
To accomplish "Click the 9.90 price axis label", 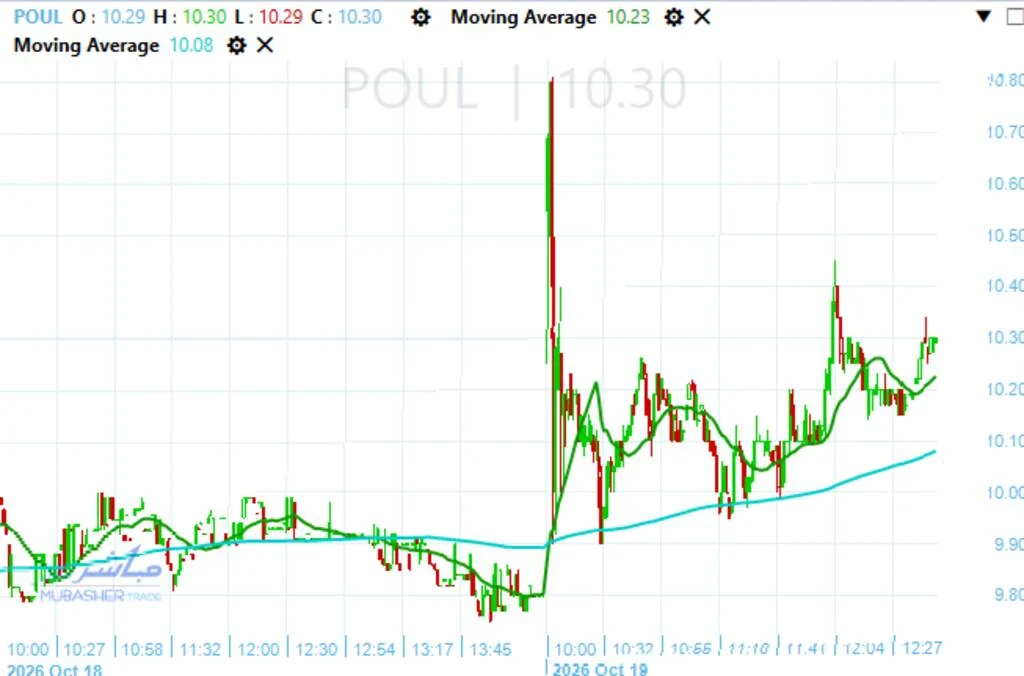I will 1008,544.
